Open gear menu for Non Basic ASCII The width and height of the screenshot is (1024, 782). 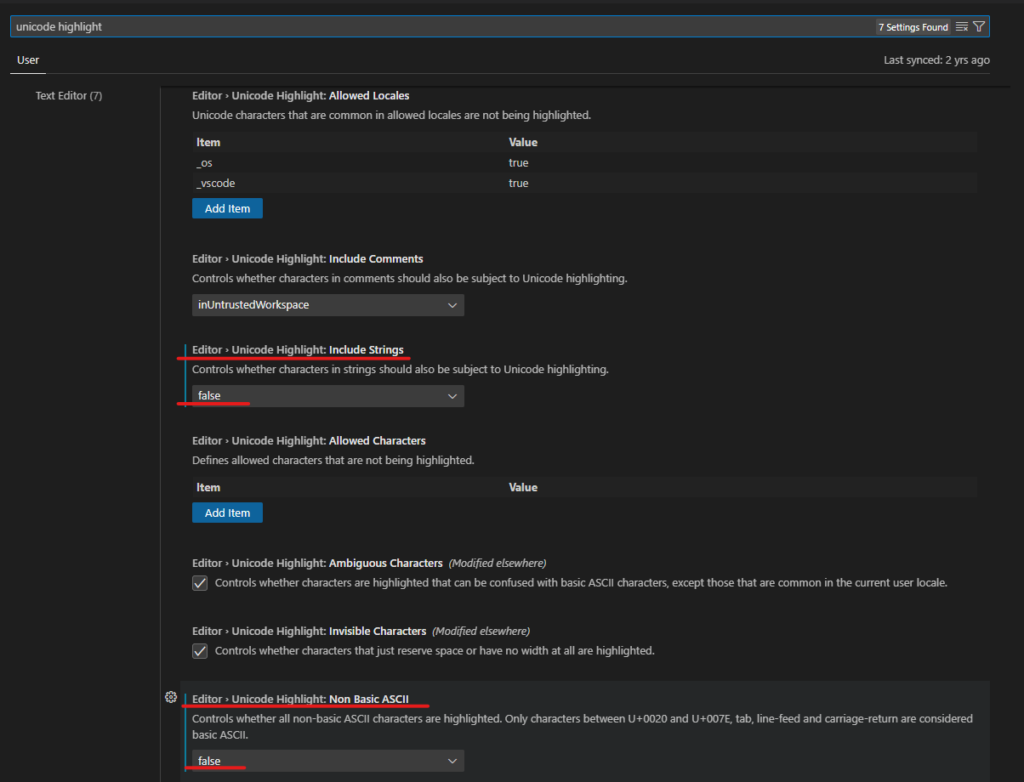[170, 697]
